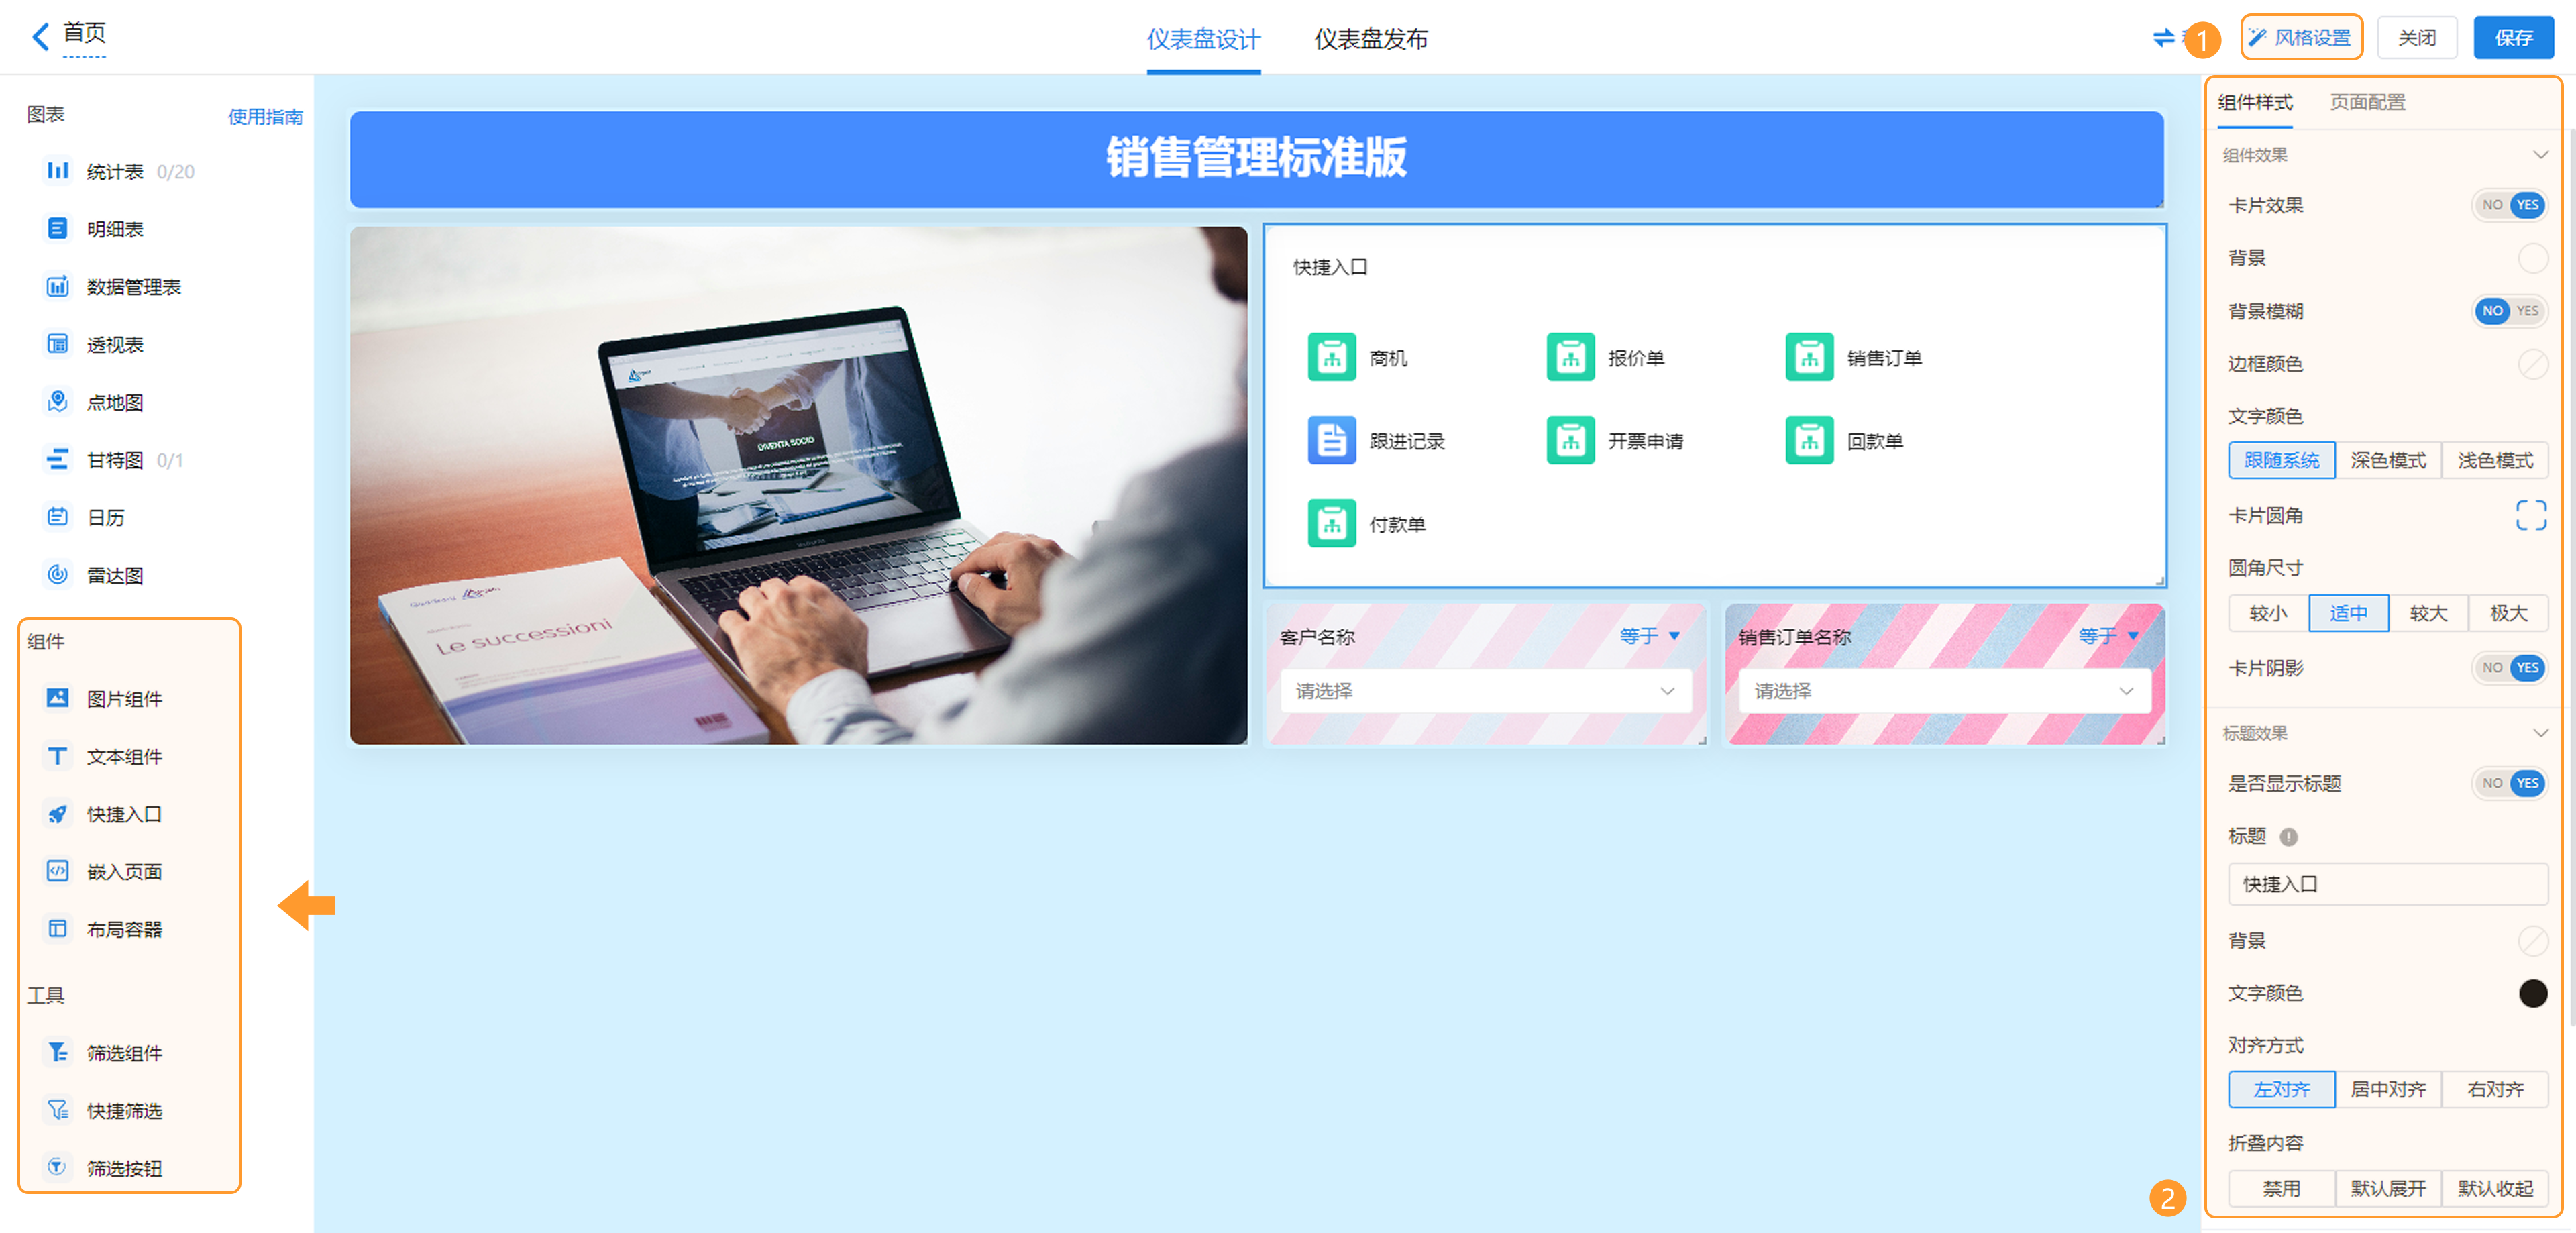Screen dimensions: 2576x1233
Task: Click the 卡片圆角 corner bracket icon
Action: (2530, 515)
